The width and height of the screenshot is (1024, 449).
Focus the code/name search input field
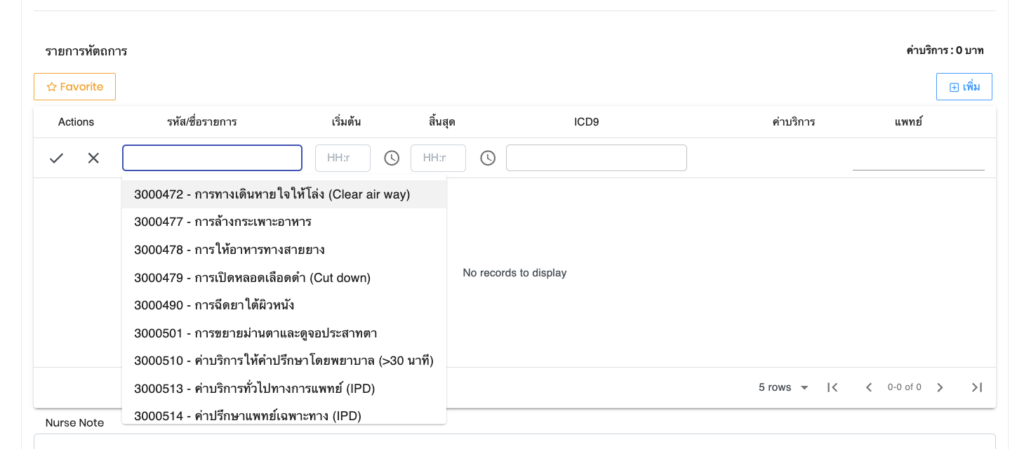coord(212,158)
